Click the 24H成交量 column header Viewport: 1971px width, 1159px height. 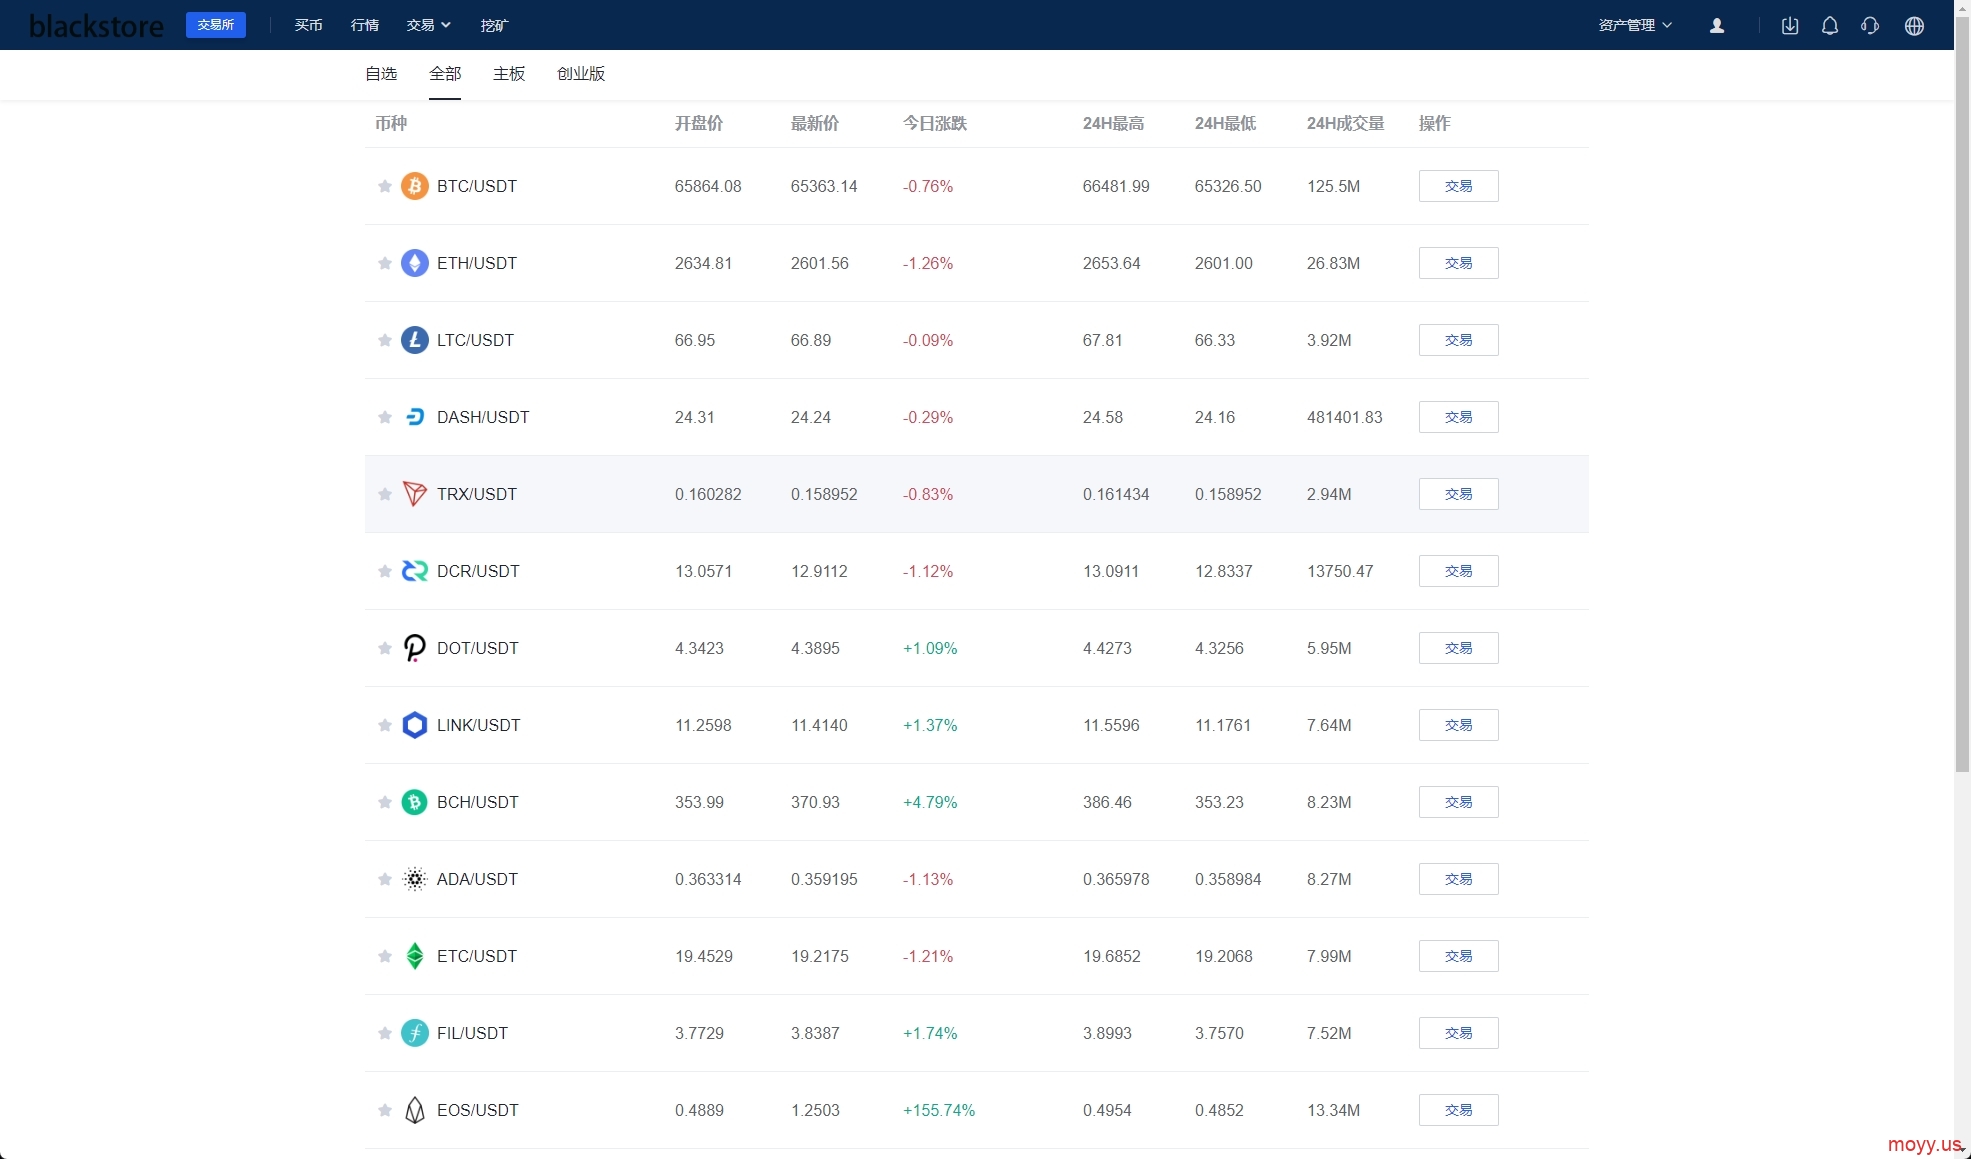1345,124
